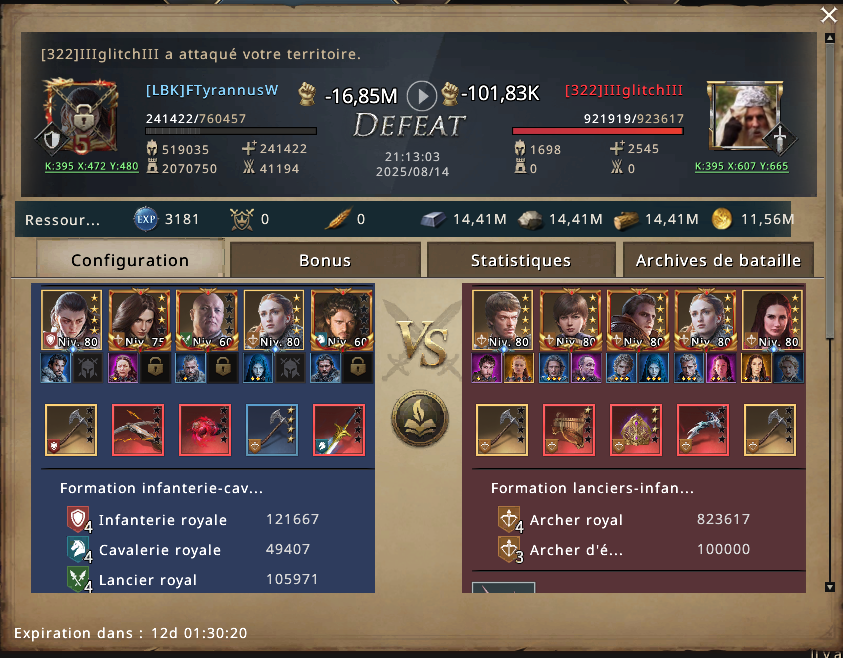Click the scrollbar down arrow
The height and width of the screenshot is (658, 843).
tap(830, 587)
